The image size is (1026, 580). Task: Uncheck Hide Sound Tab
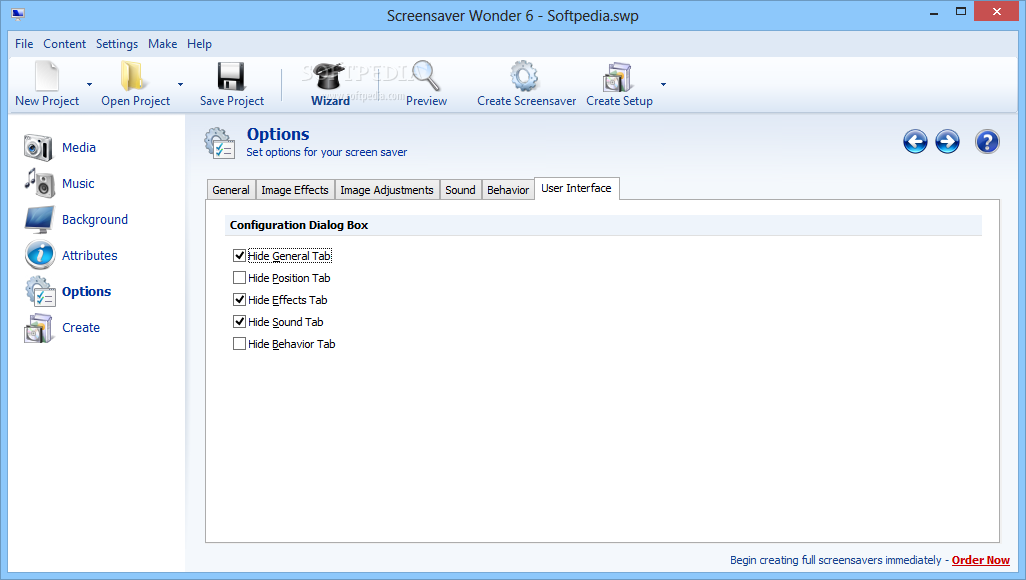pos(239,321)
